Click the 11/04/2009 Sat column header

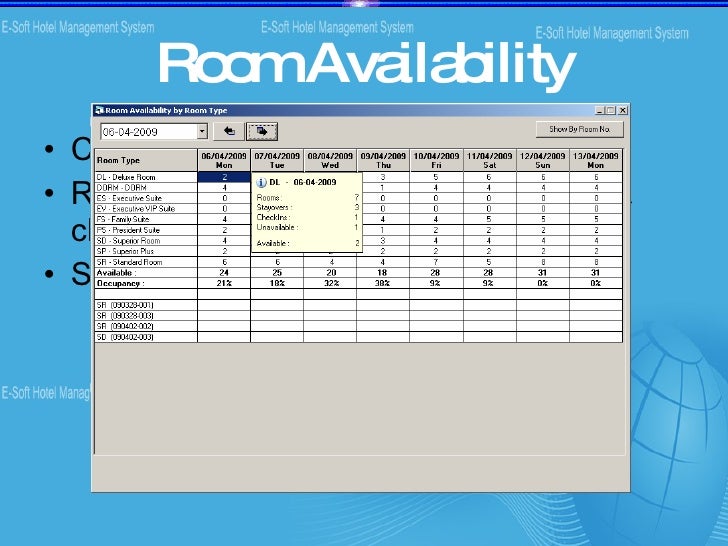pyautogui.click(x=490, y=160)
